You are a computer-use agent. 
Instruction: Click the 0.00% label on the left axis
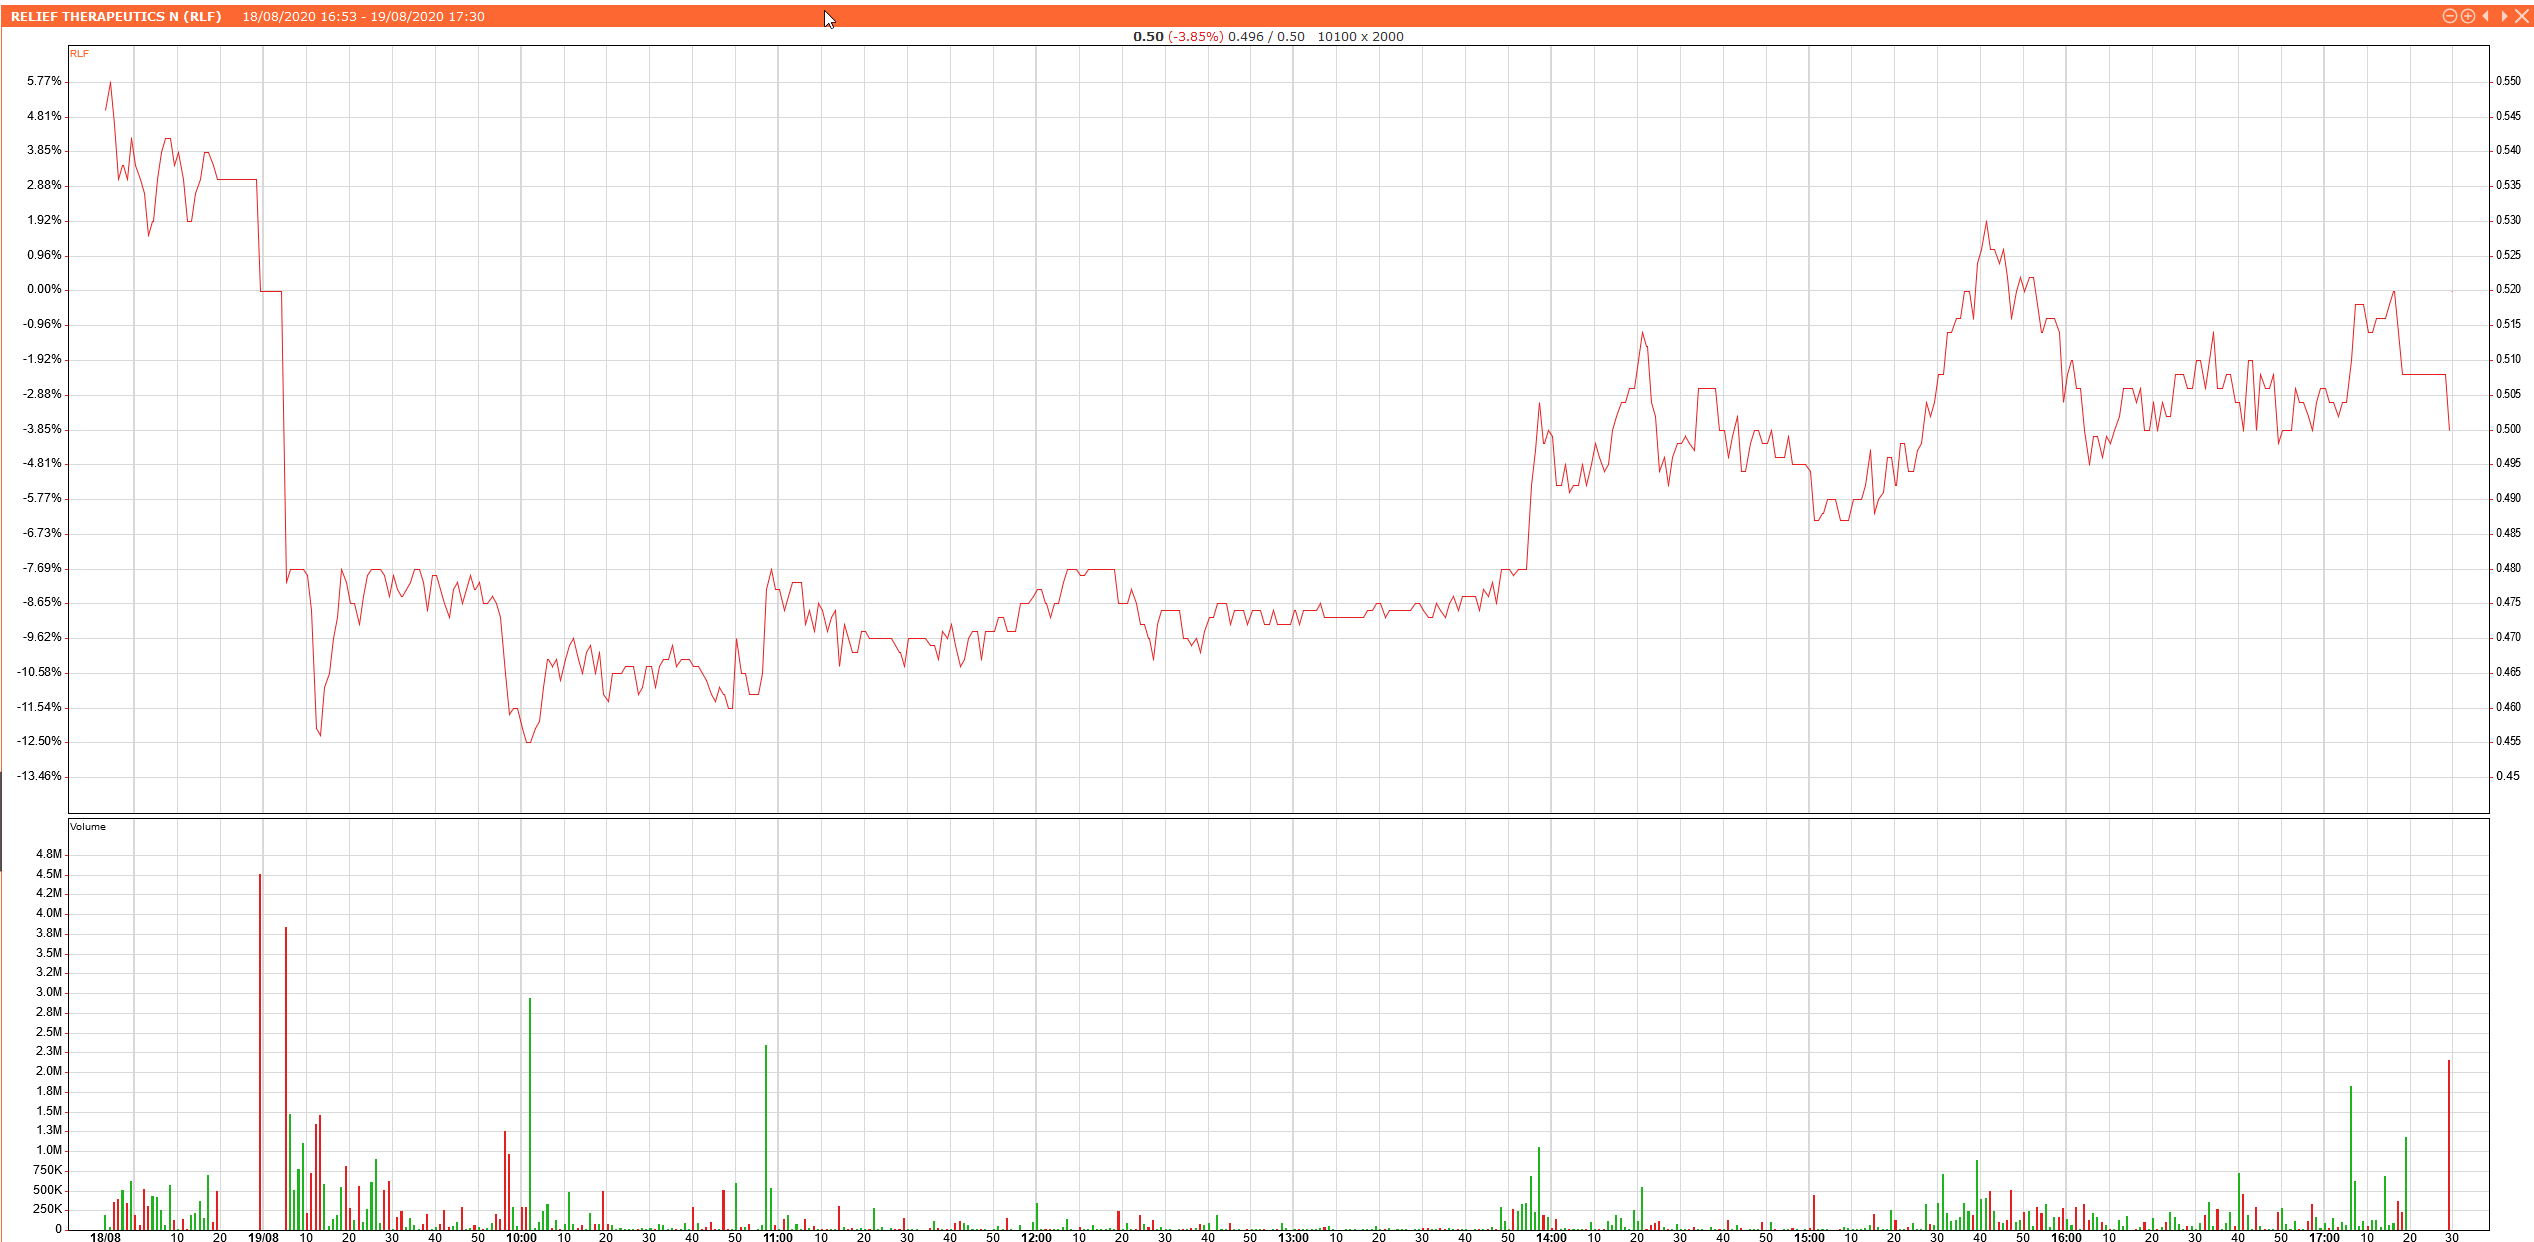44,289
